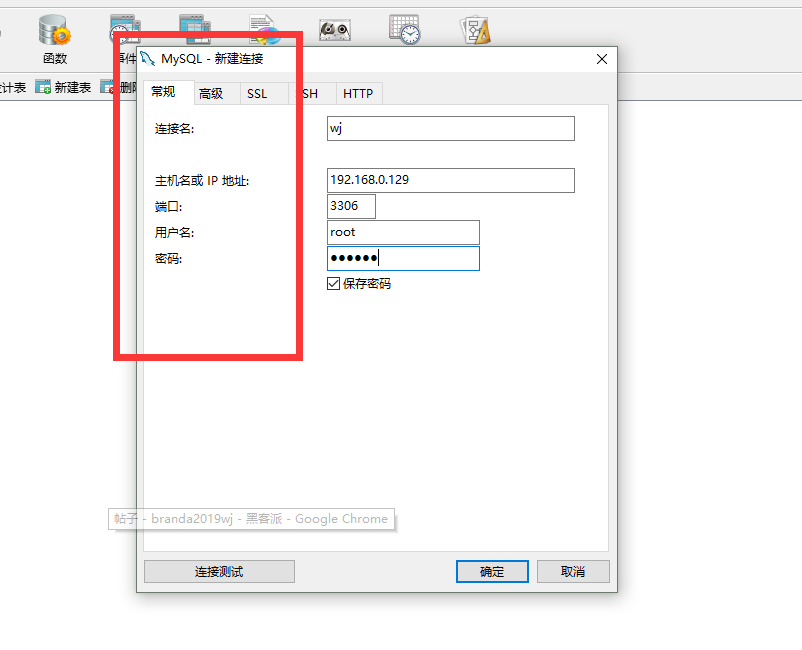The image size is (802, 650).
Task: Close the MySQL 新建连接 dialog
Action: (602, 59)
